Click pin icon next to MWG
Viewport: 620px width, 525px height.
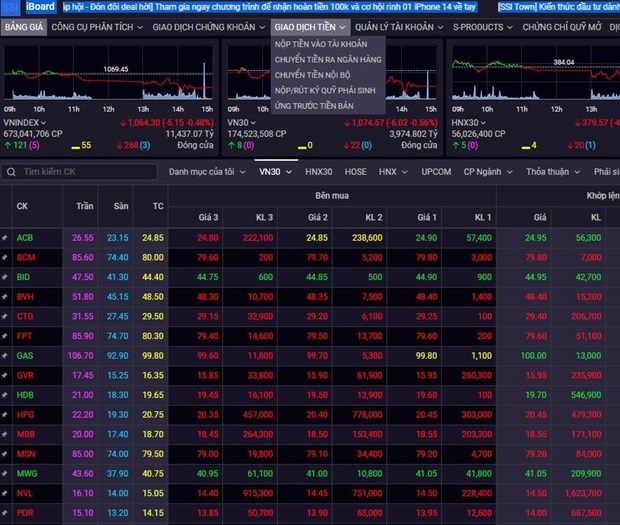(5, 473)
